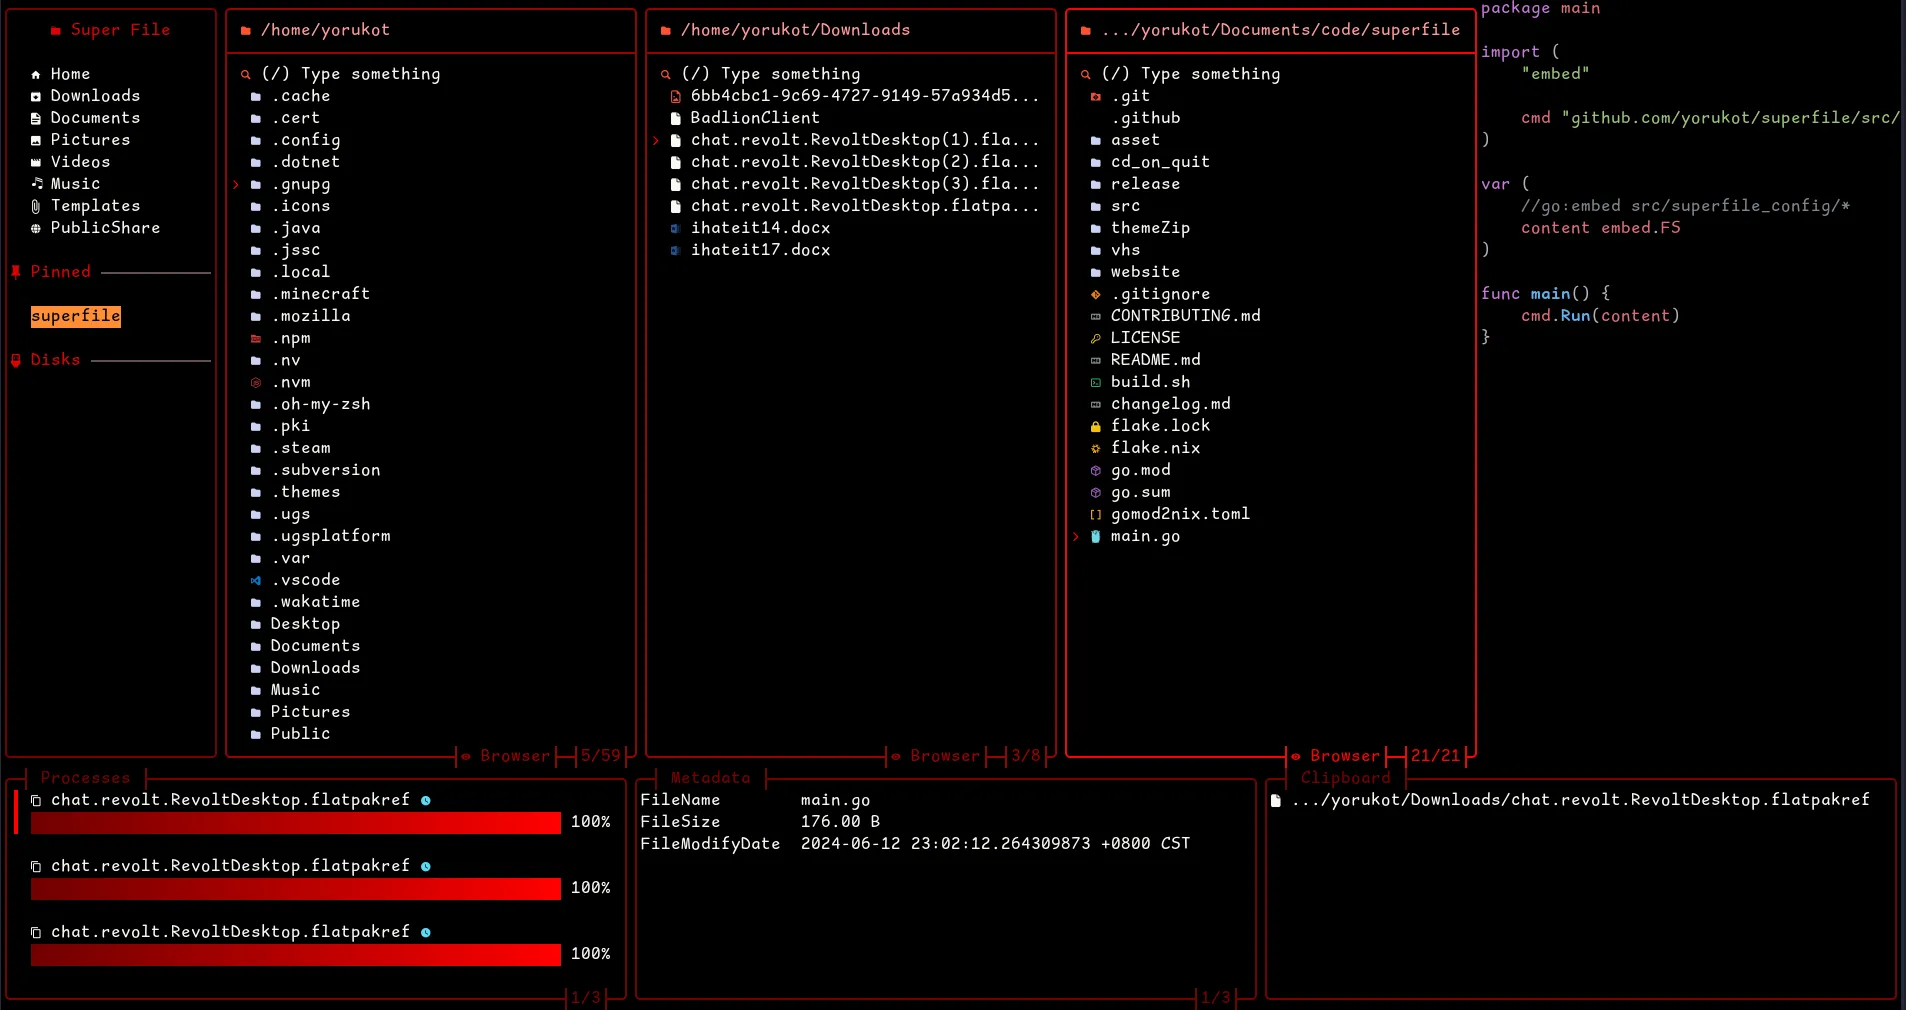Click the snowflake icon beside flake.nix
Viewport: 1906px width, 1010px height.
tap(1095, 448)
